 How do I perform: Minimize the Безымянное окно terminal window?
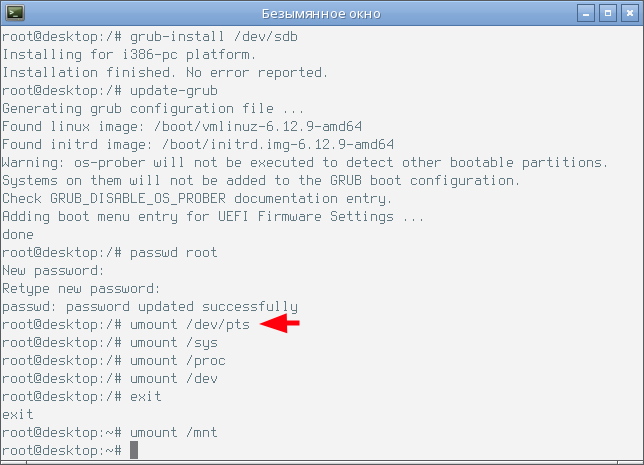[586, 14]
